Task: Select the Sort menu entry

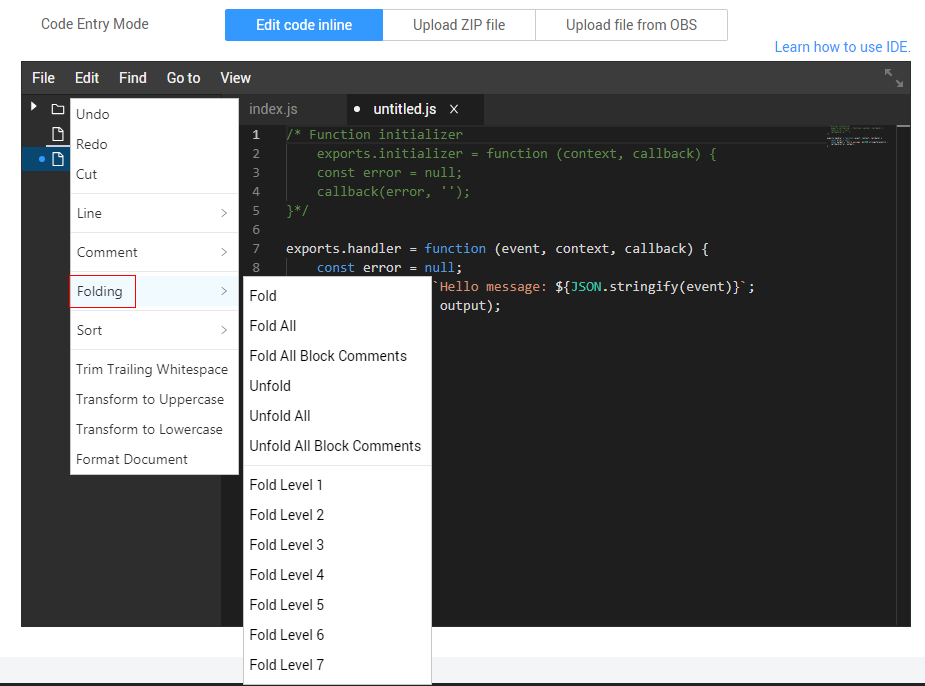Action: click(x=154, y=330)
